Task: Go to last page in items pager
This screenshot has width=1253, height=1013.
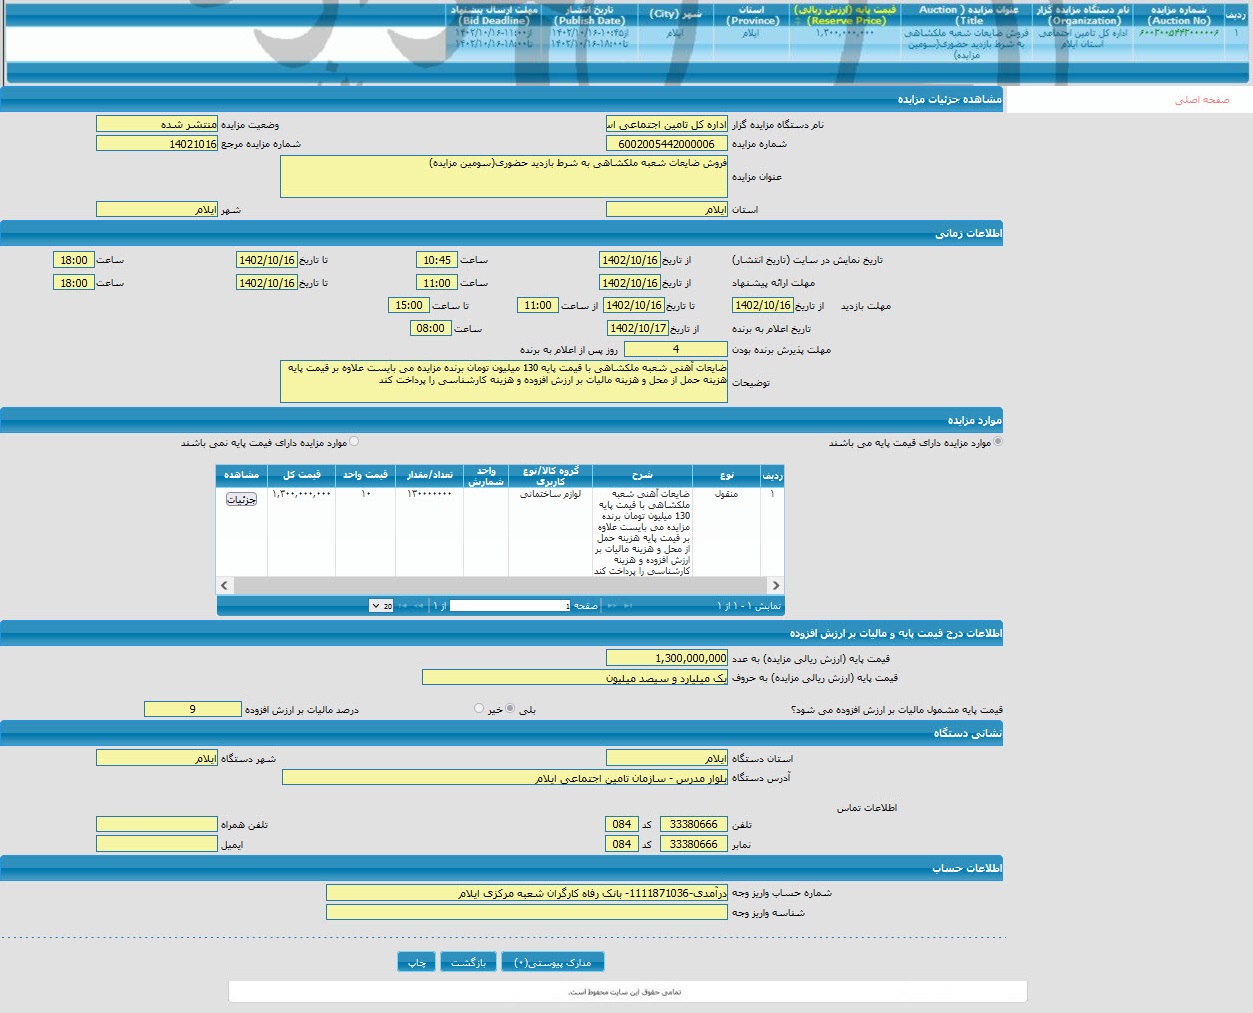Action: click(x=403, y=606)
